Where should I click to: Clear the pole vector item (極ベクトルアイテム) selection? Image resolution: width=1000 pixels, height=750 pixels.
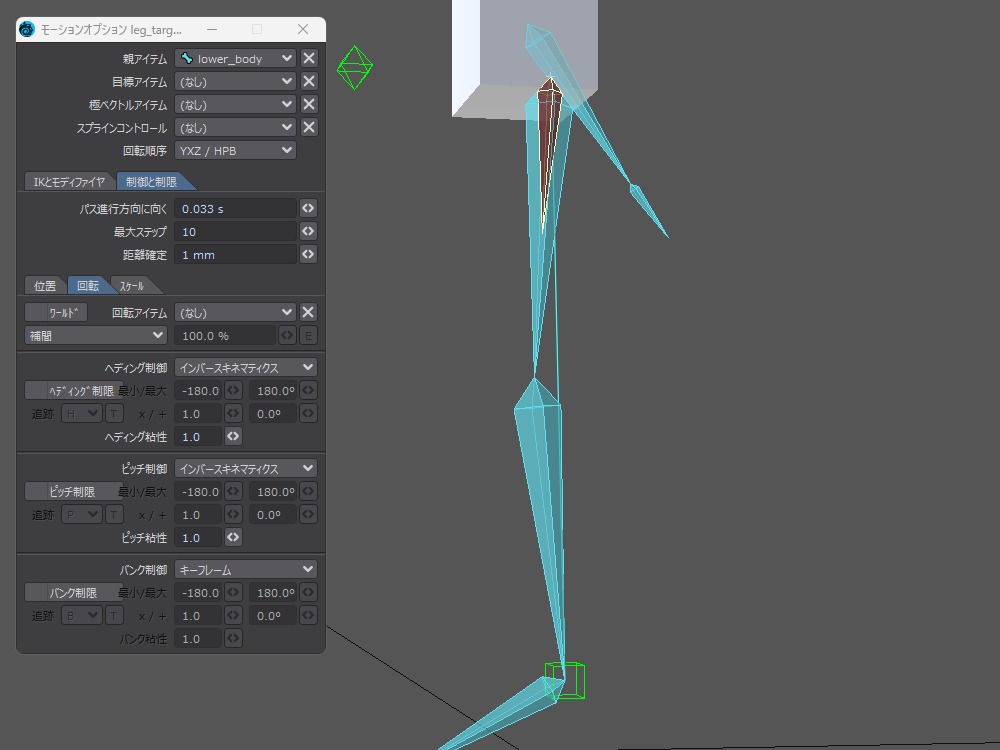(309, 104)
